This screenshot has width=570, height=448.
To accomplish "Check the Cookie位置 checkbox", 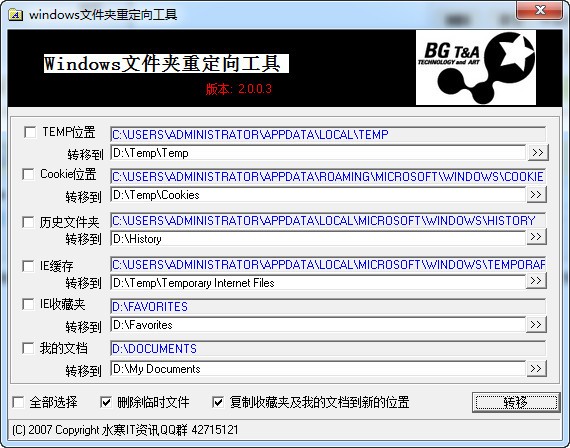I will click(28, 174).
